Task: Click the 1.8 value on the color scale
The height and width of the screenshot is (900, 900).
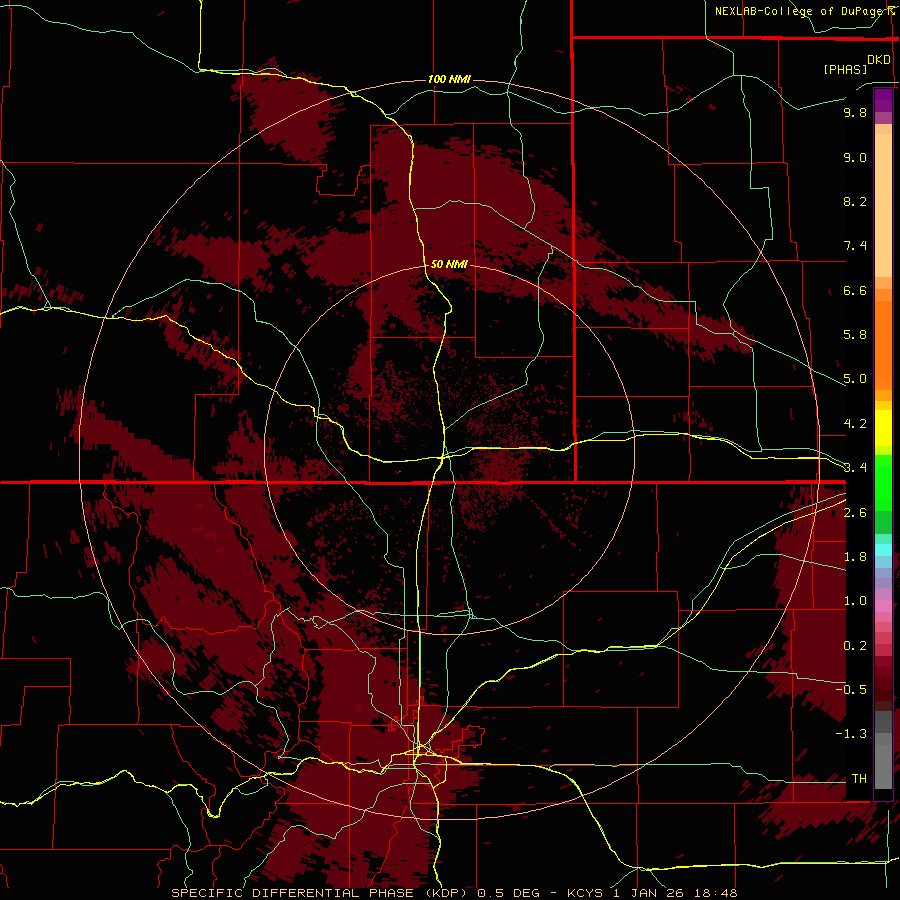Action: [x=855, y=557]
